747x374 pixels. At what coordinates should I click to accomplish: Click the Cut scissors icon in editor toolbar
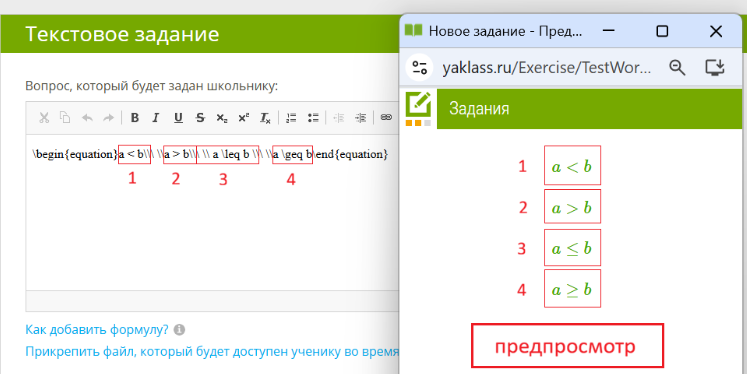(44, 118)
